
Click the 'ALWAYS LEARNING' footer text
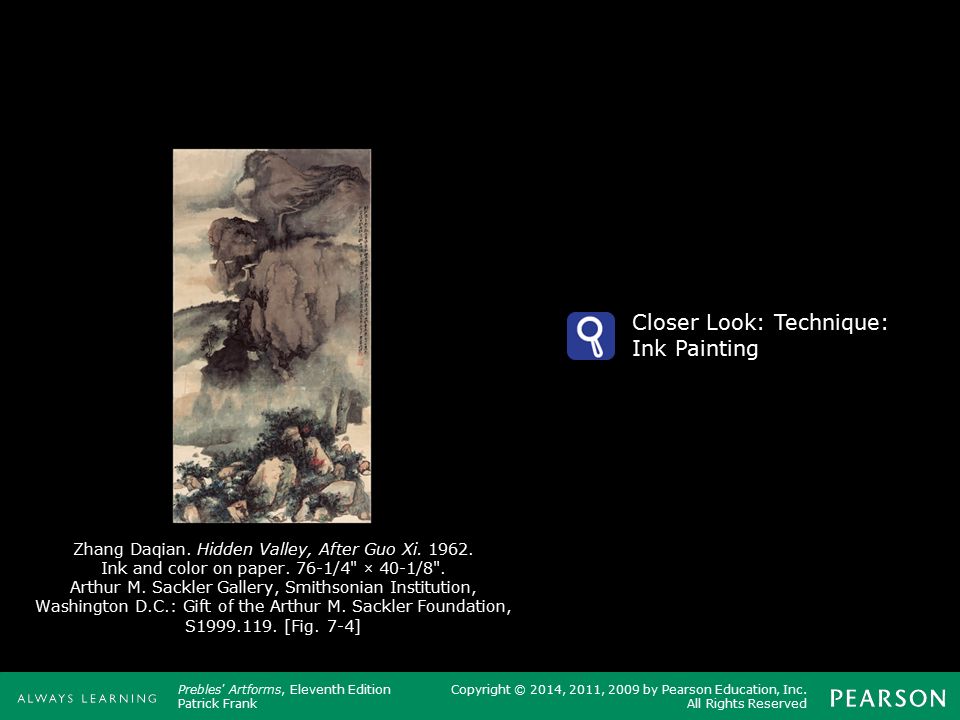pyautogui.click(x=87, y=699)
